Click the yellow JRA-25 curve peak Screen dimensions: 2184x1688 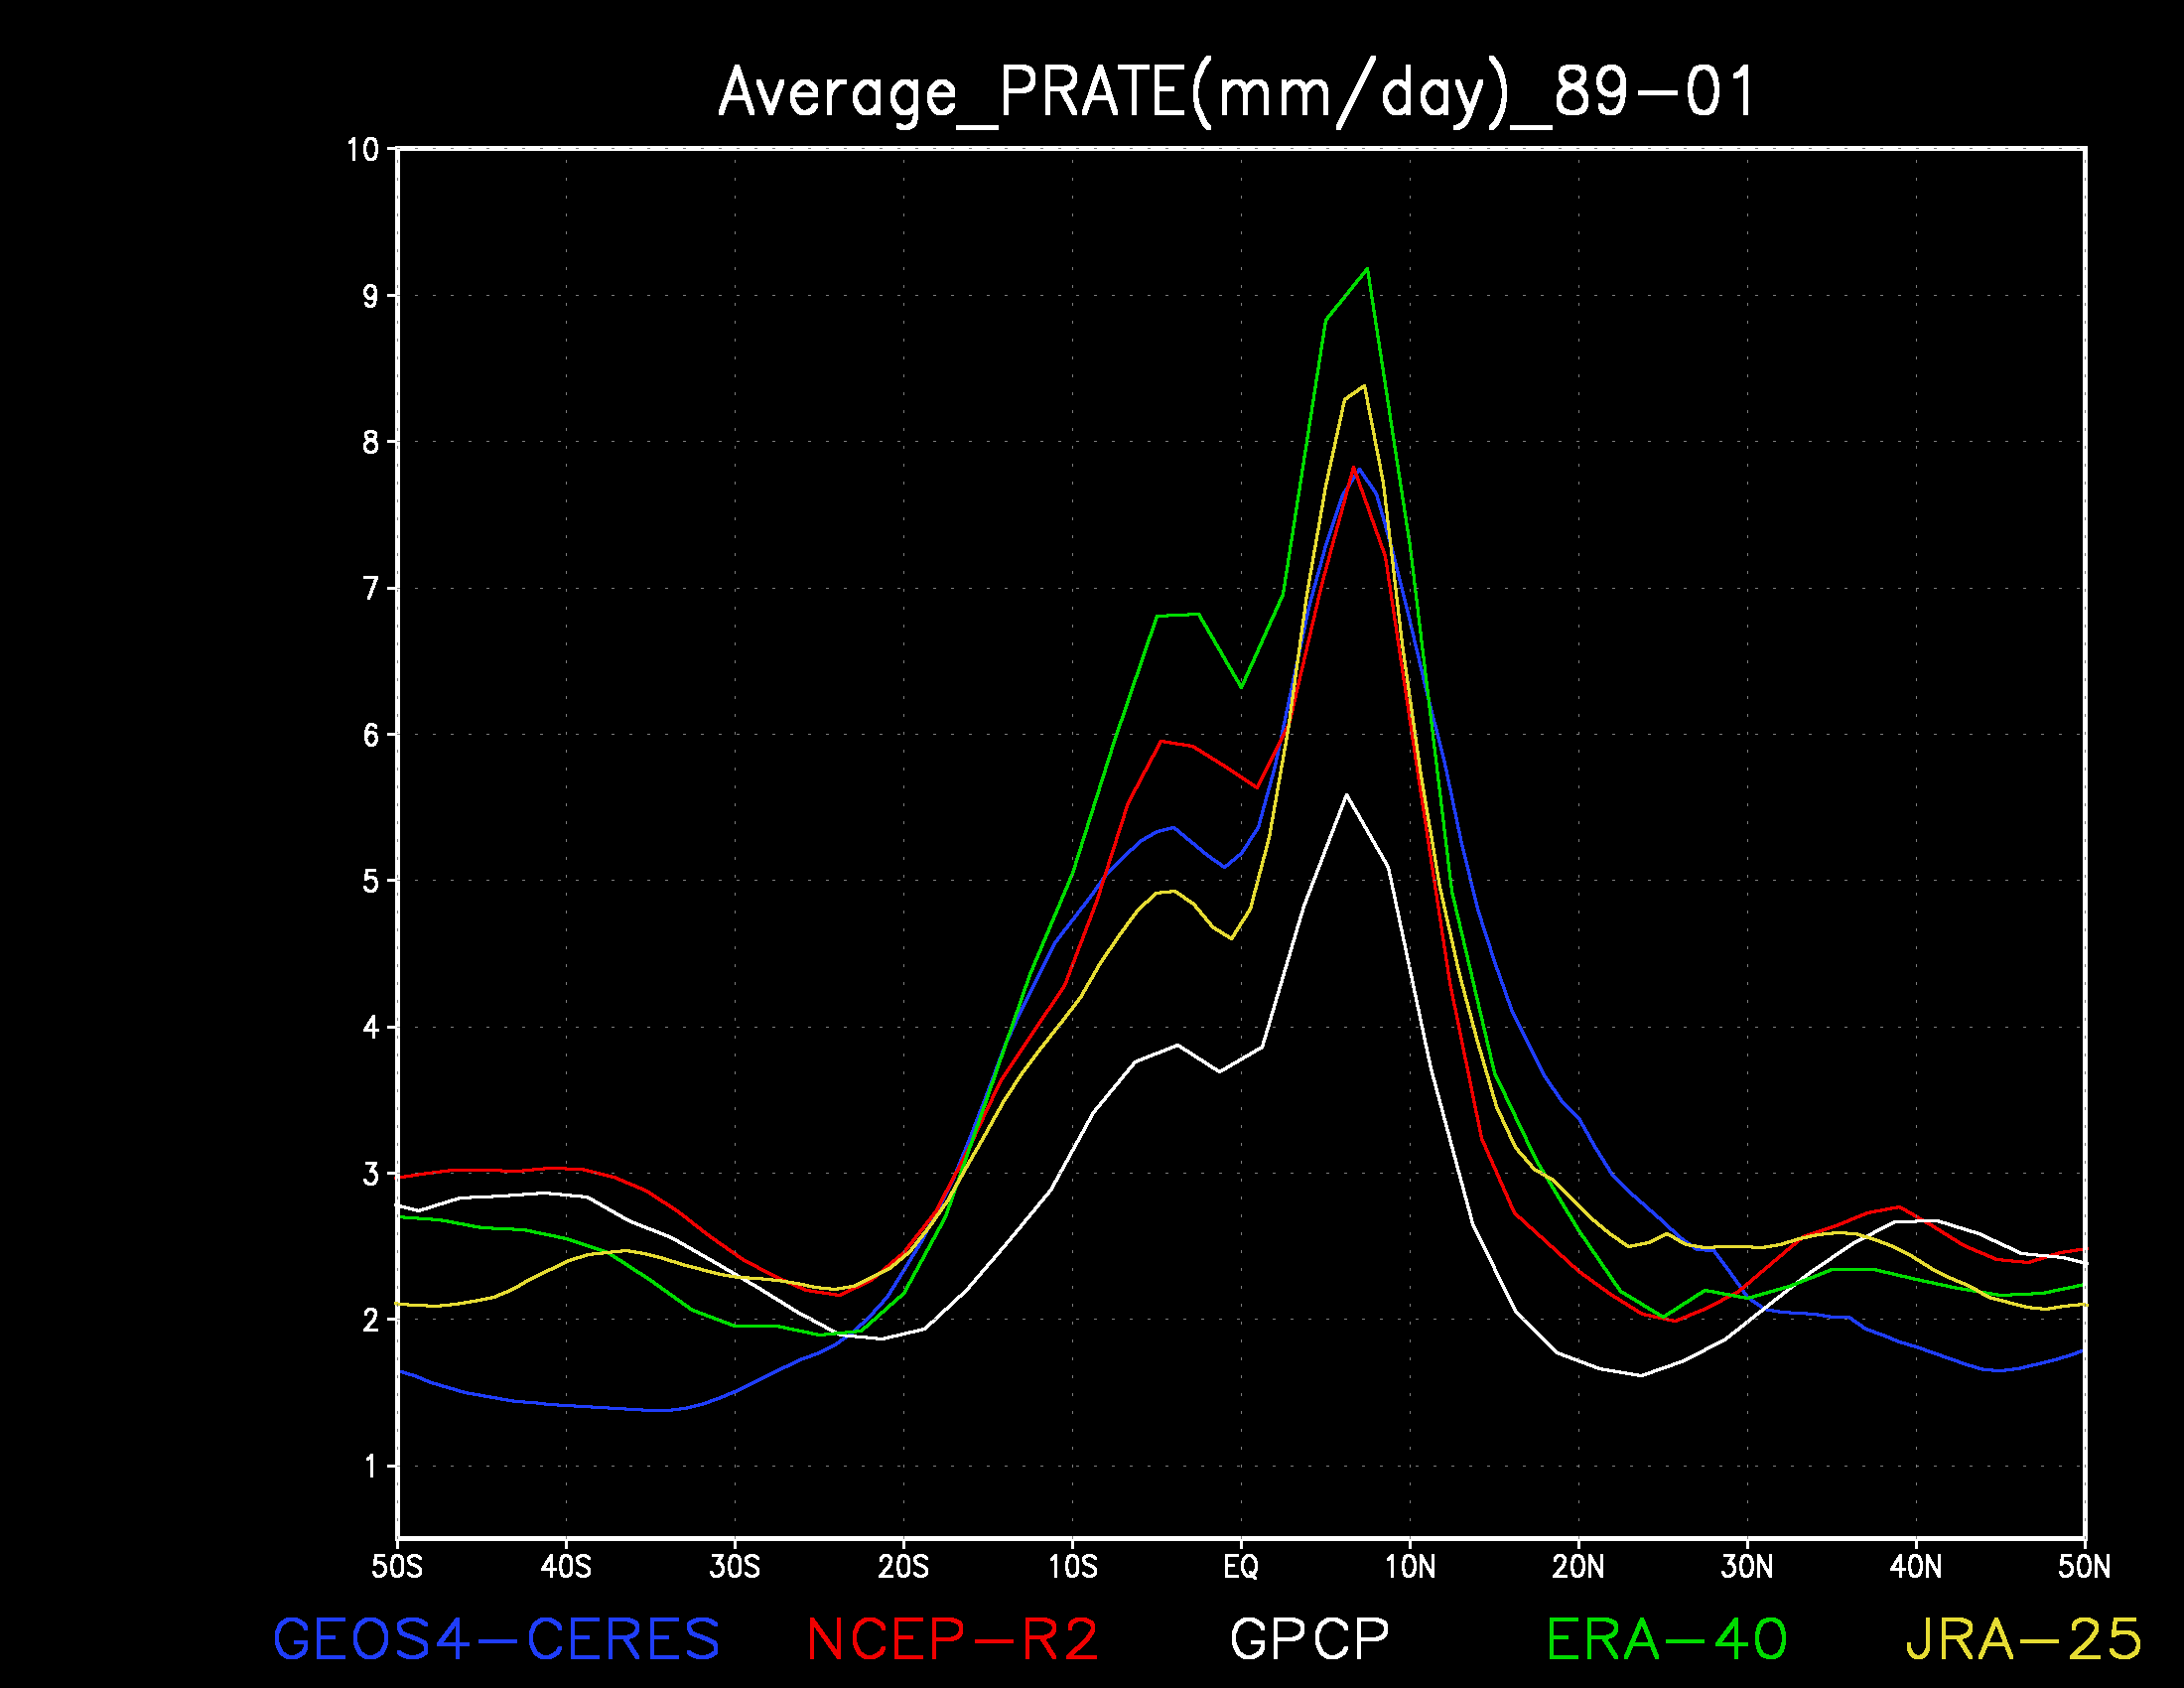click(1364, 386)
